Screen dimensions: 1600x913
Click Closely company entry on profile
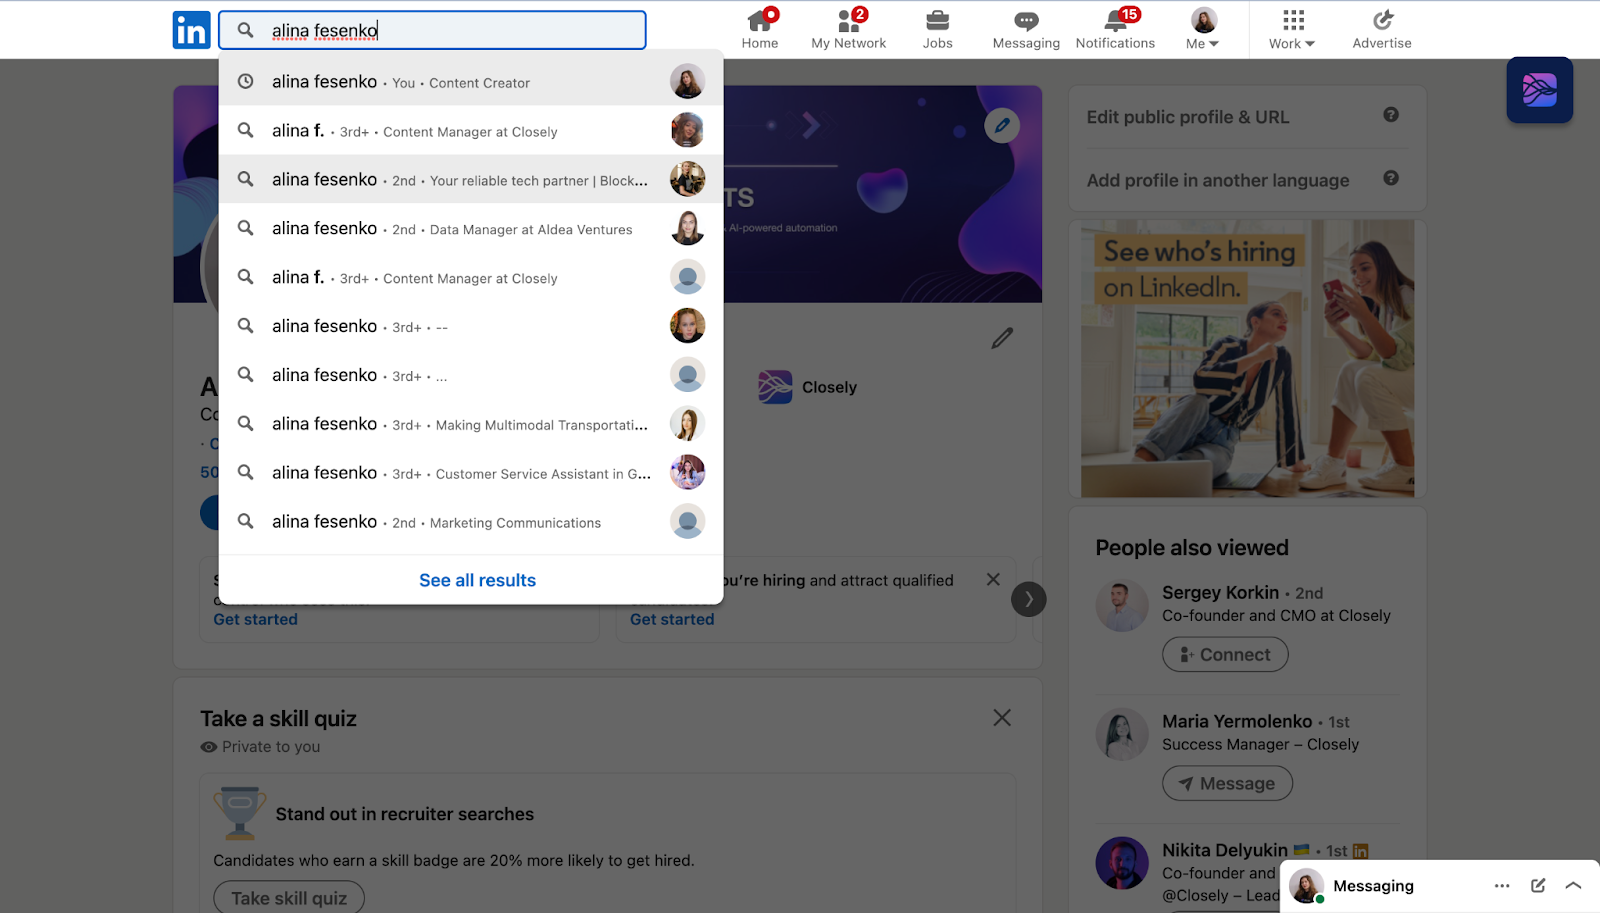[x=808, y=387]
